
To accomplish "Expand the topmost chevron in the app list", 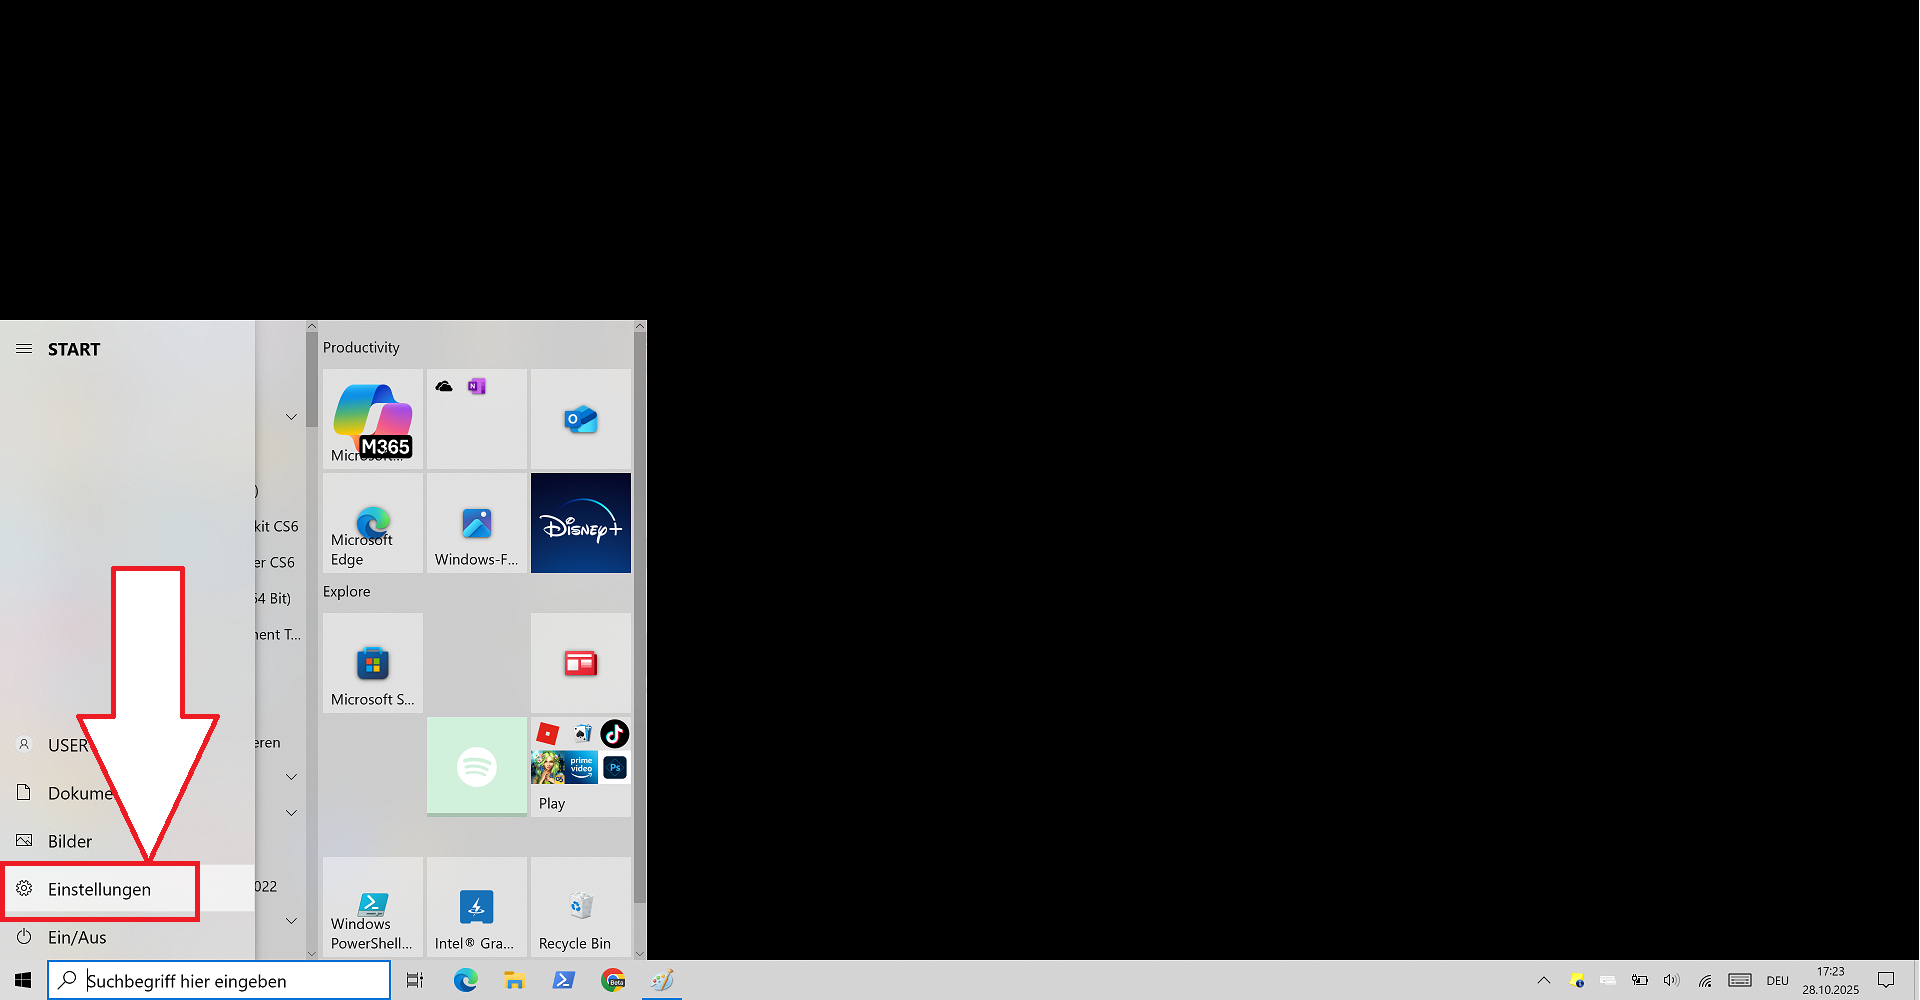I will pyautogui.click(x=291, y=417).
